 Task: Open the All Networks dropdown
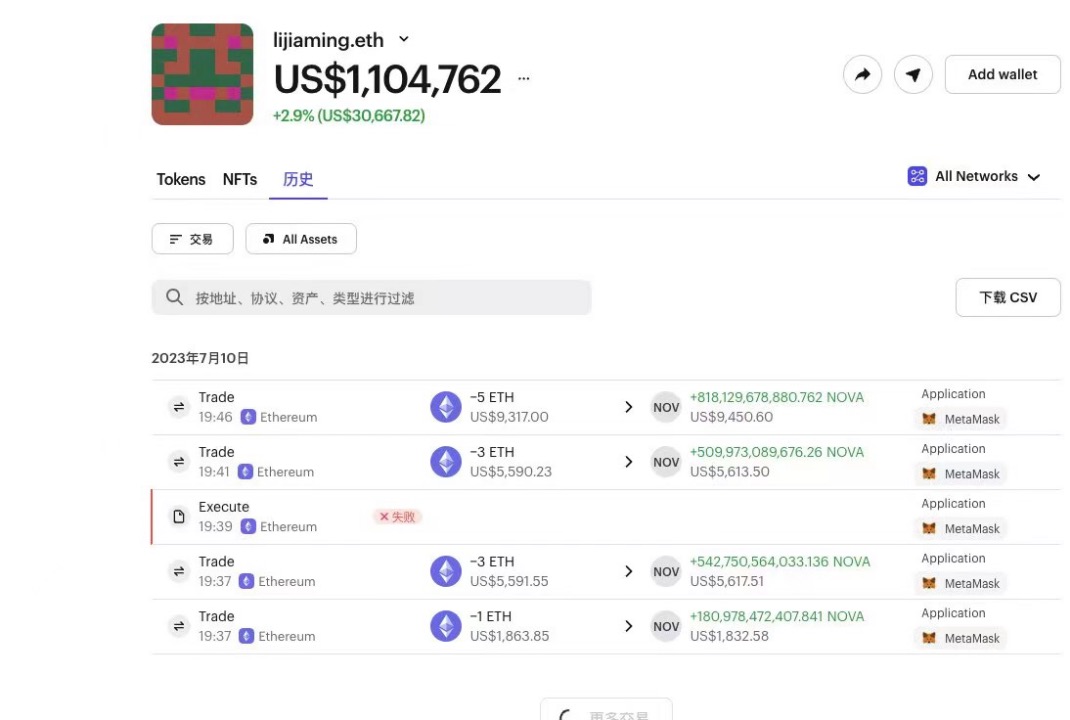point(1033,176)
